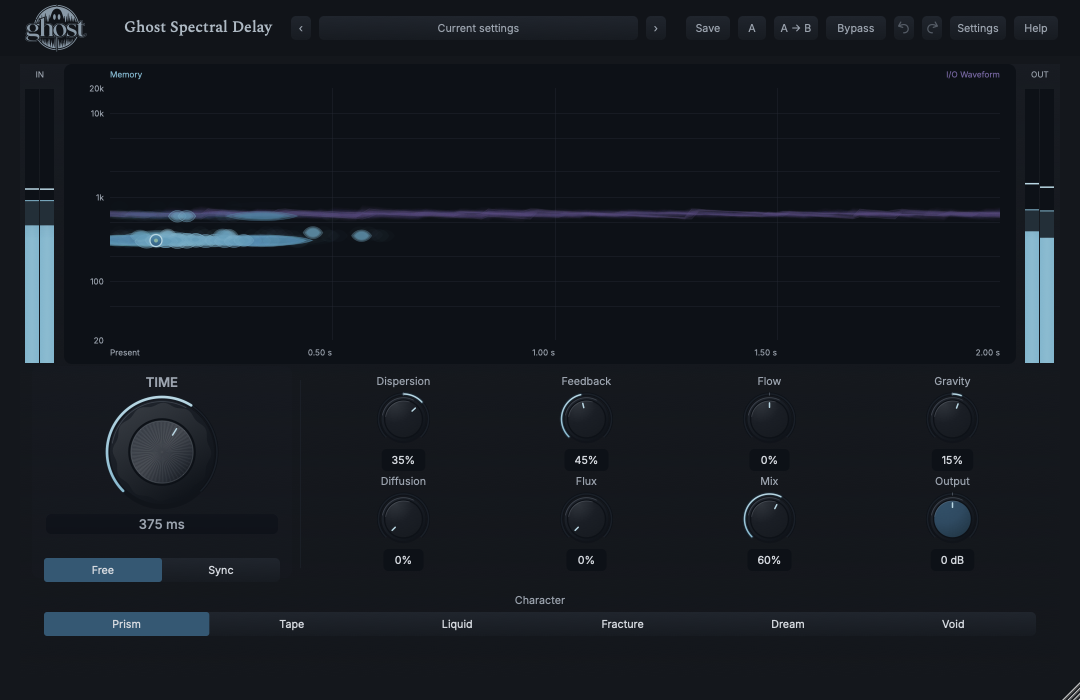Click the "1.00 s" time axis label
This screenshot has height=700, width=1080.
click(x=543, y=353)
